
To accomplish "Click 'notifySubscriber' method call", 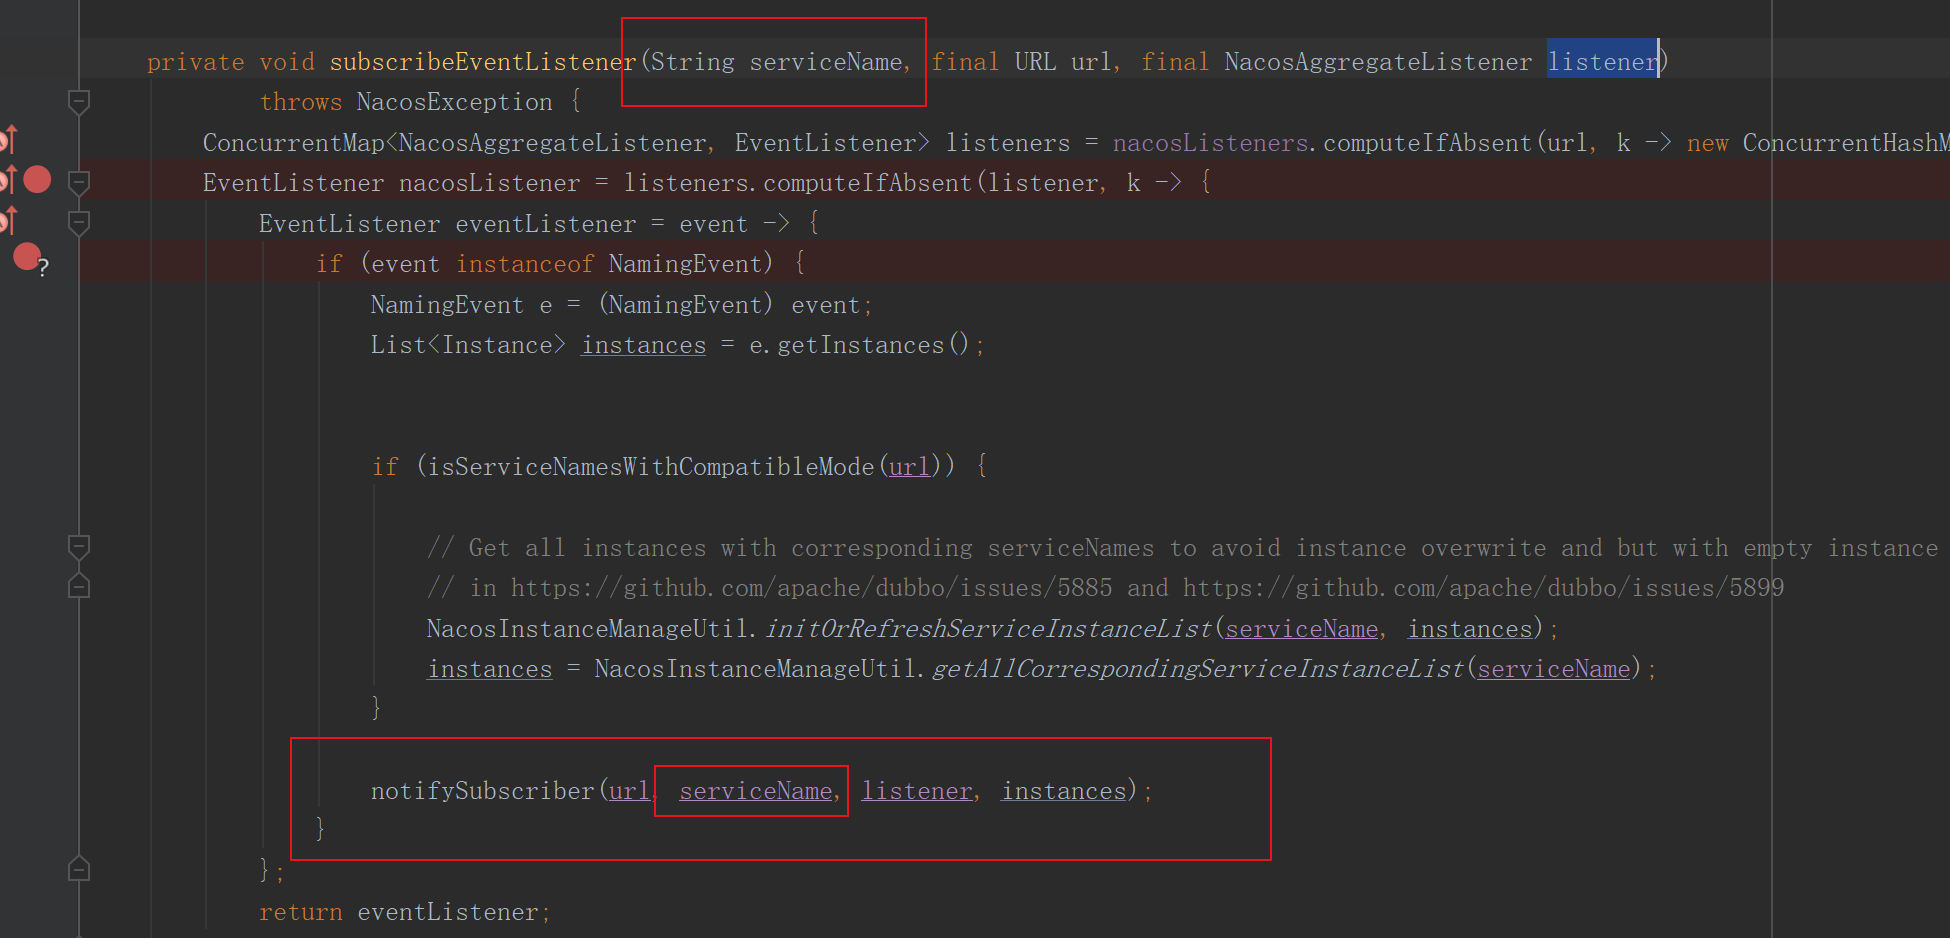I will coord(482,791).
